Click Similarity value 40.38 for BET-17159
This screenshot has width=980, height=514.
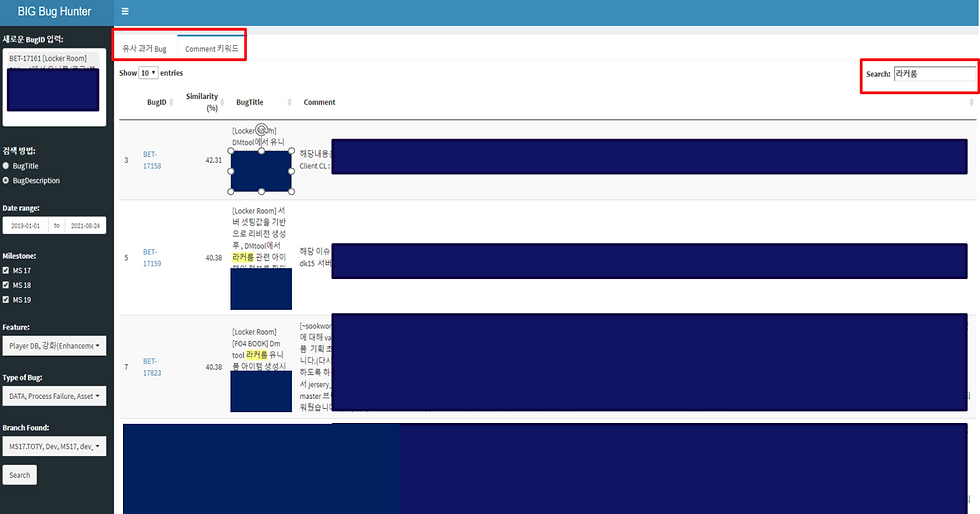pos(214,258)
